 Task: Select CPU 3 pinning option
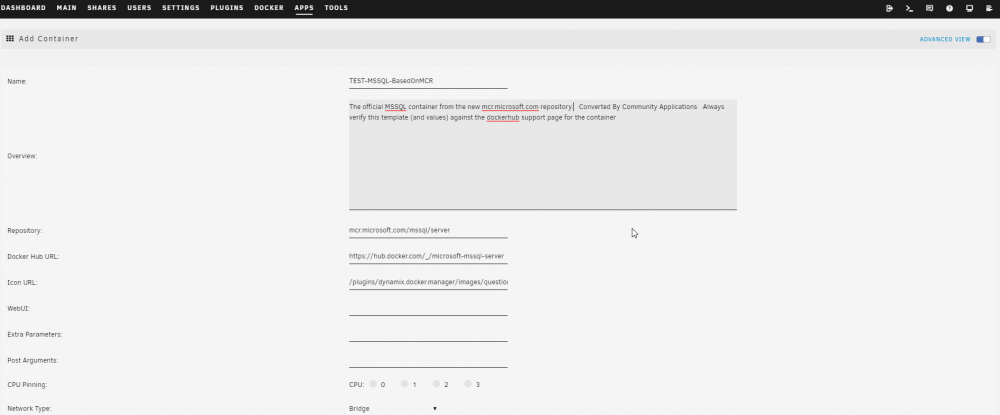(468, 384)
